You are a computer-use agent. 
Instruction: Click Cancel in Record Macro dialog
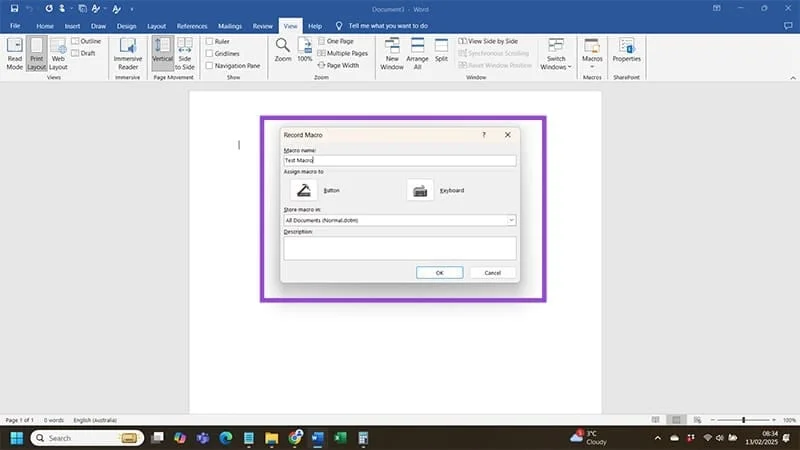[492, 272]
